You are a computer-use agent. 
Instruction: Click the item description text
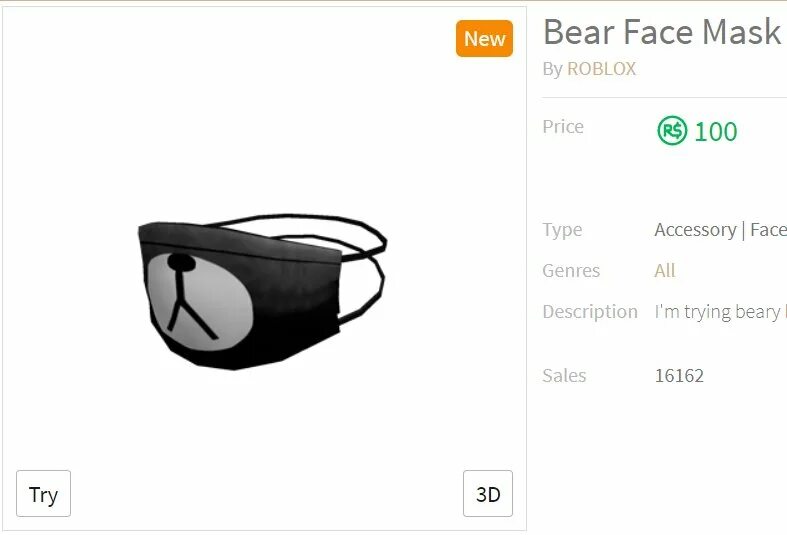coord(720,312)
